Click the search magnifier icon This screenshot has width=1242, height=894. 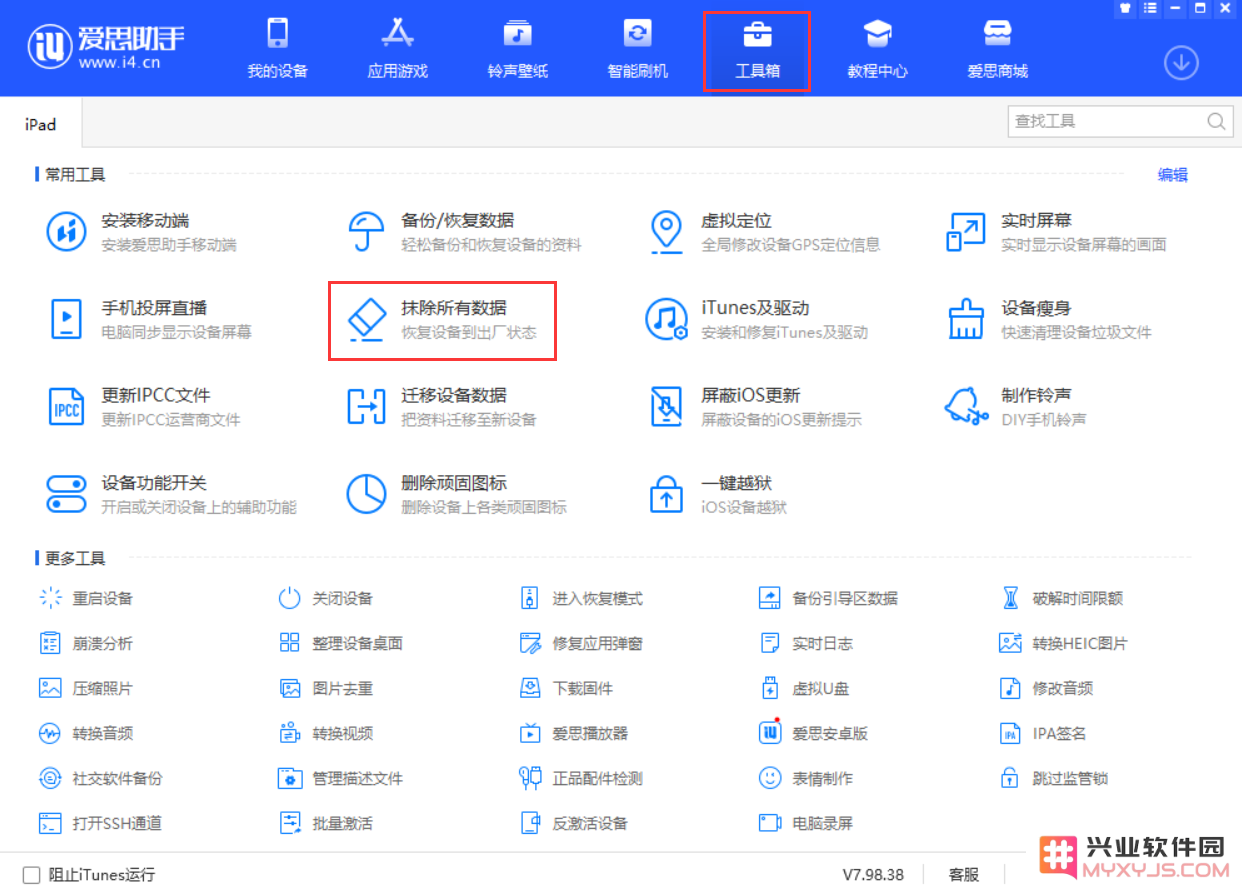coord(1216,121)
